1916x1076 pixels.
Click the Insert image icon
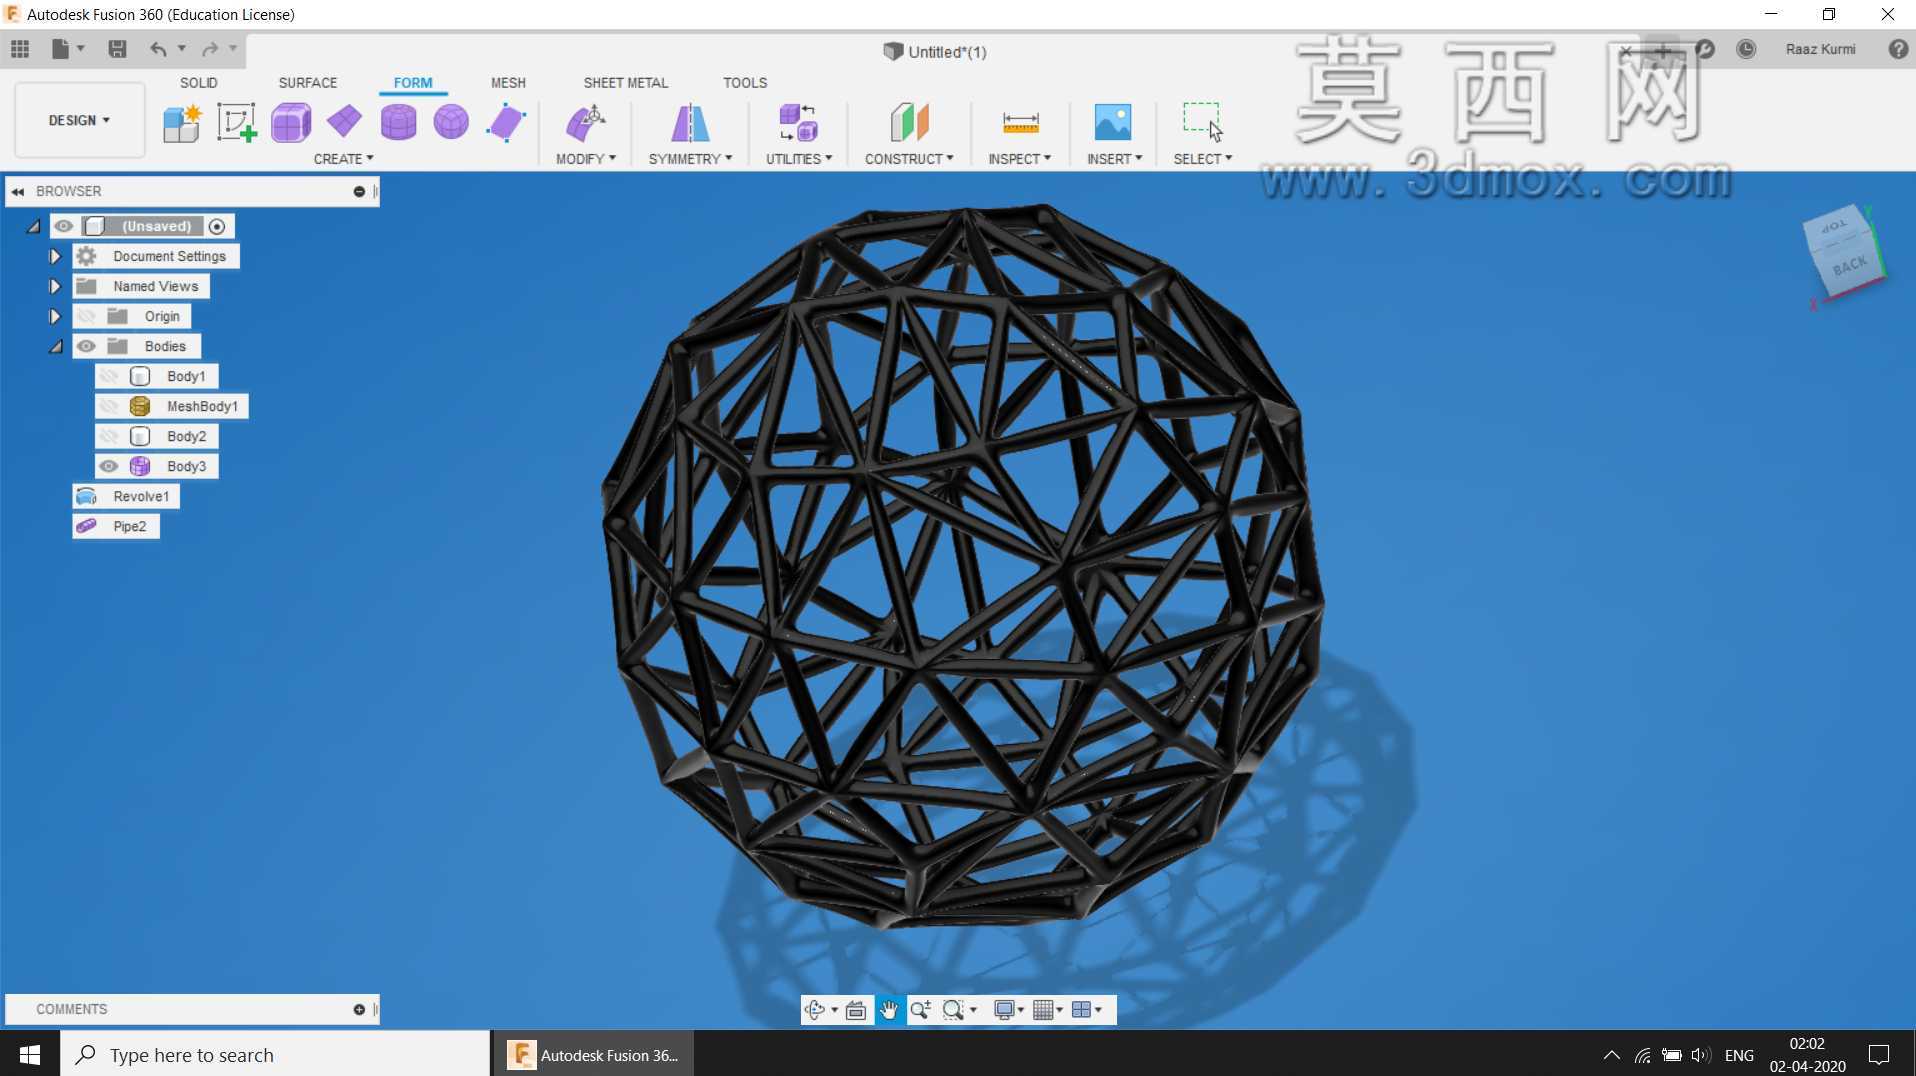tap(1113, 123)
